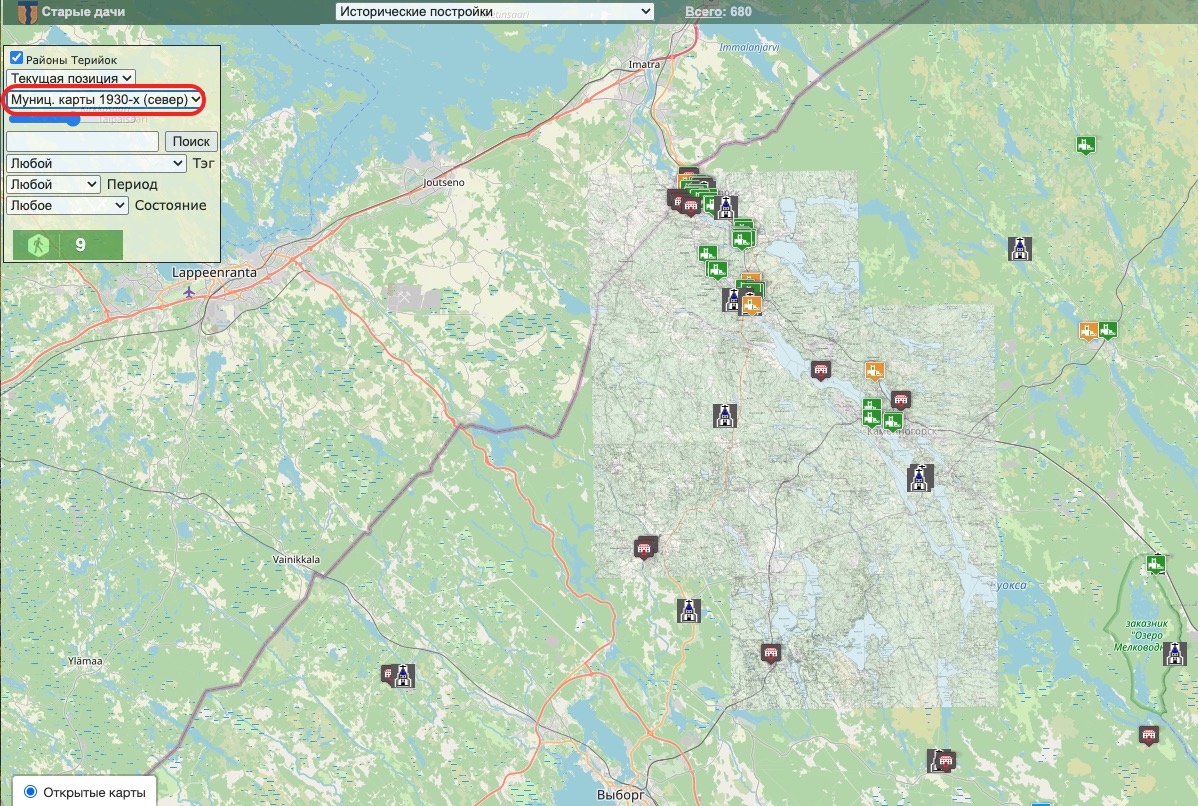Click church marker near the Озеро Мелководное reserve

click(x=1176, y=654)
